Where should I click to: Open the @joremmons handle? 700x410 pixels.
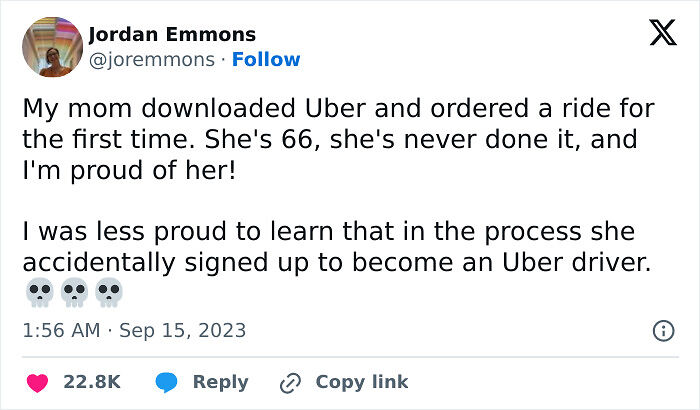point(151,60)
